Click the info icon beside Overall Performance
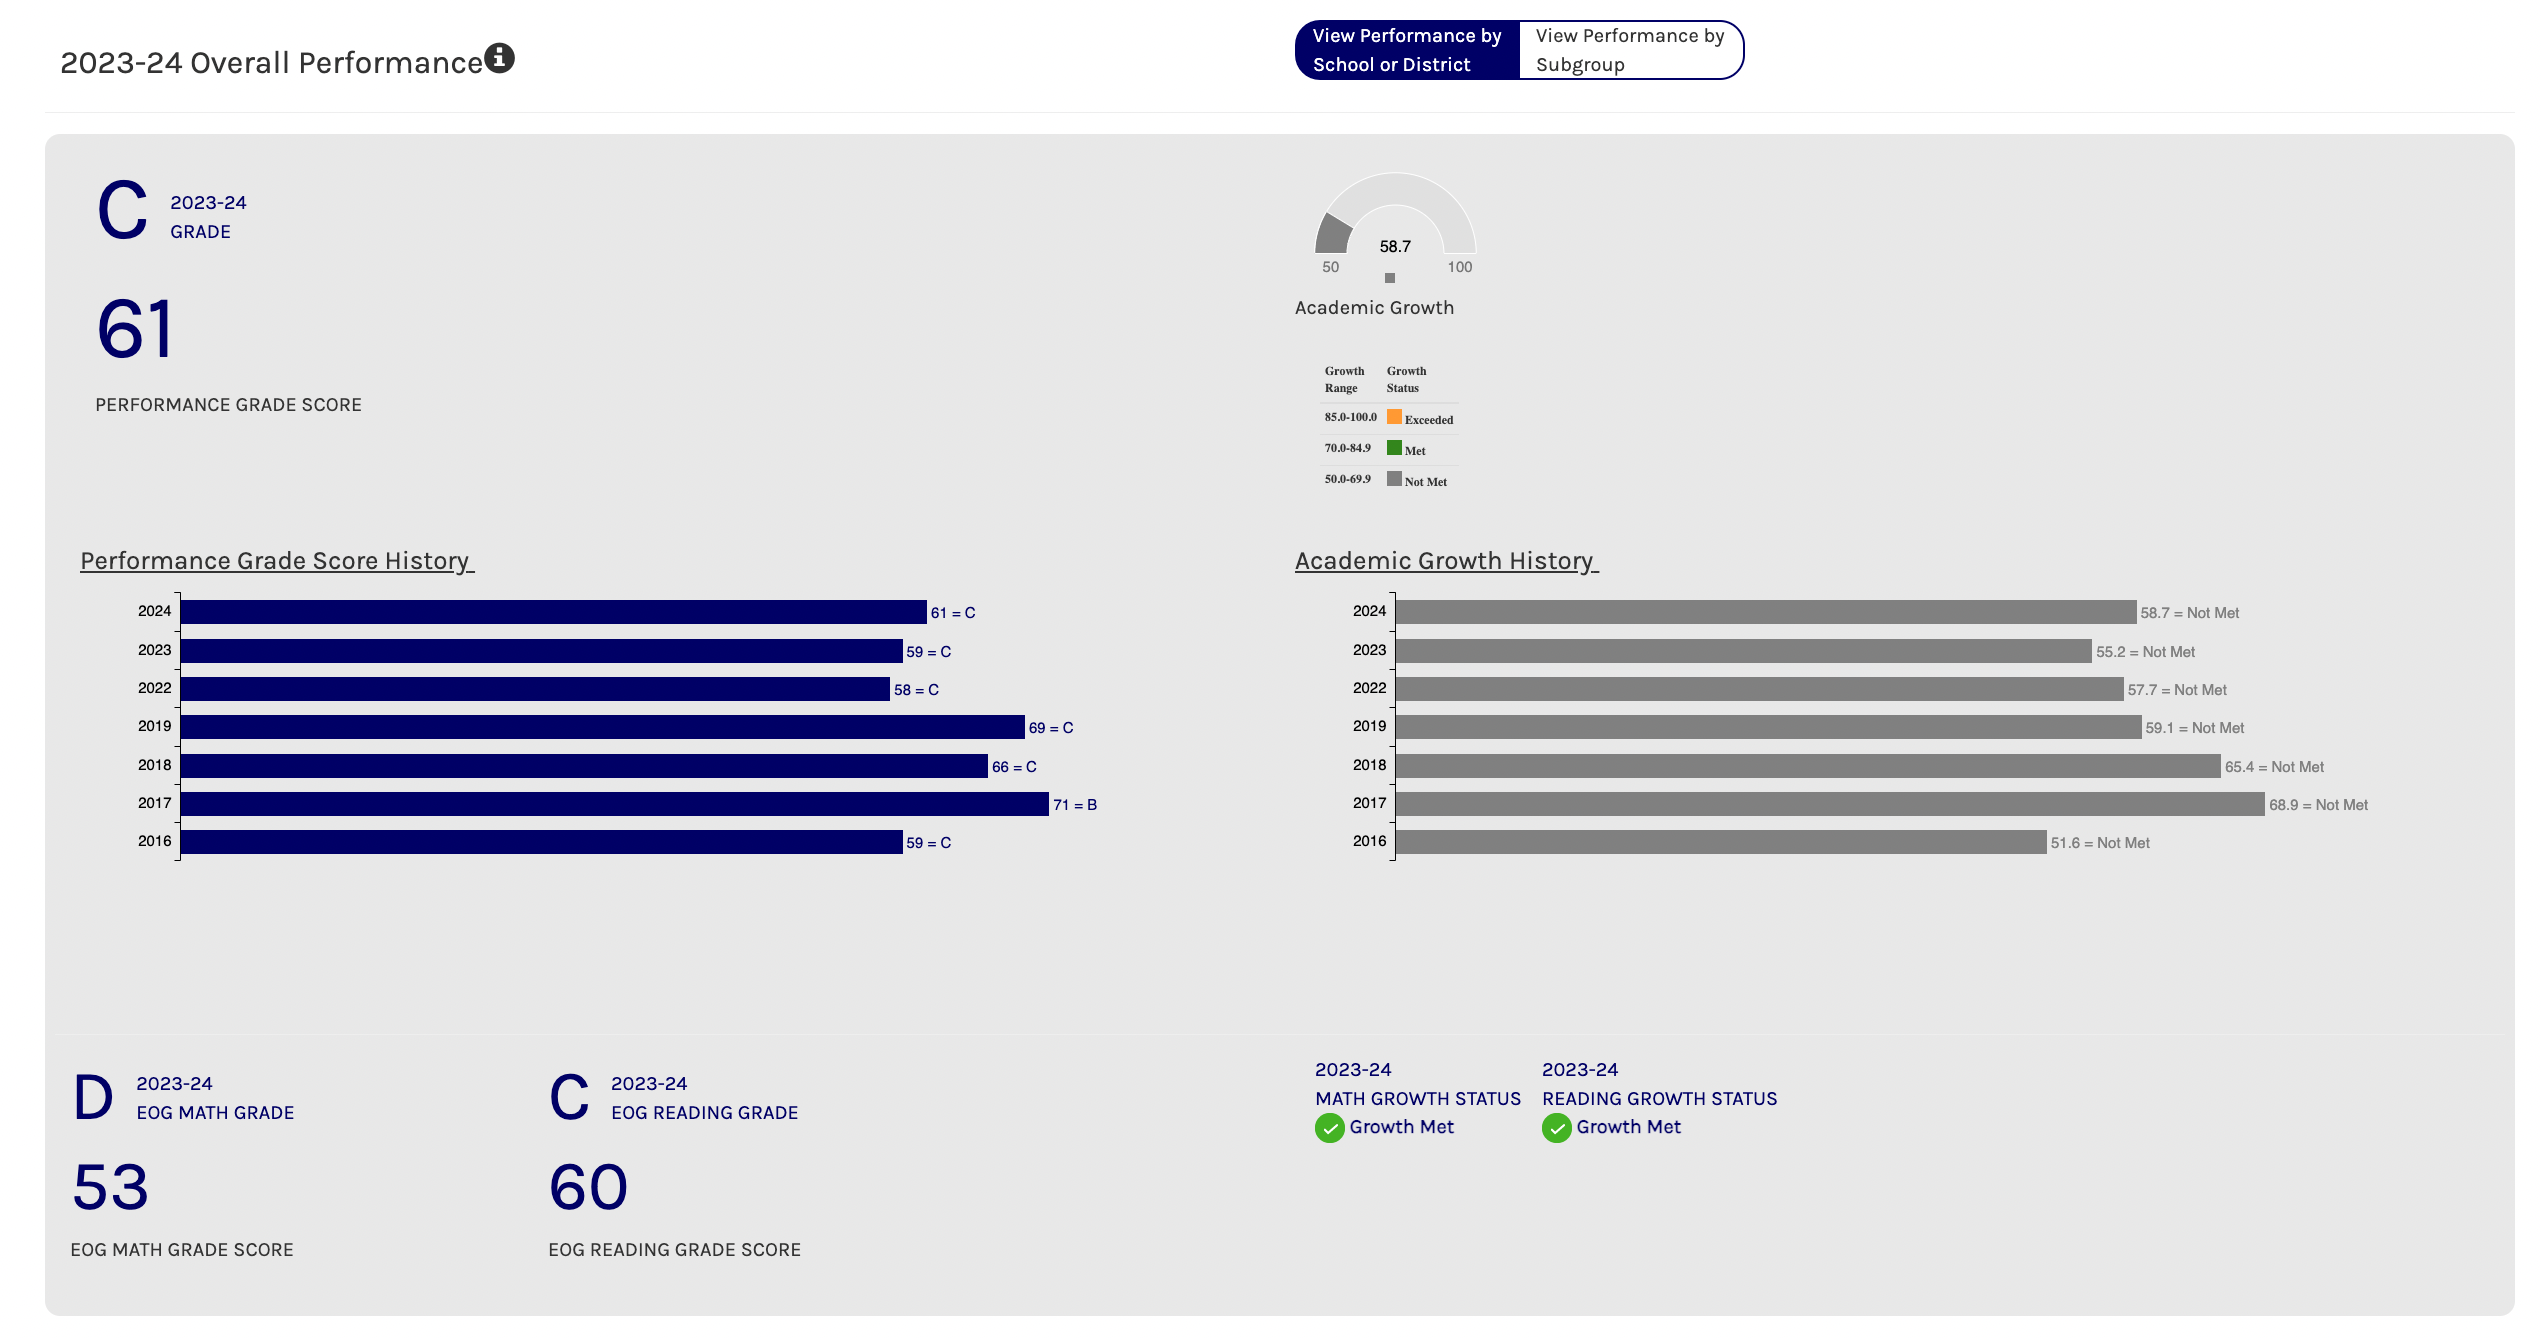This screenshot has width=2541, height=1338. (x=499, y=58)
